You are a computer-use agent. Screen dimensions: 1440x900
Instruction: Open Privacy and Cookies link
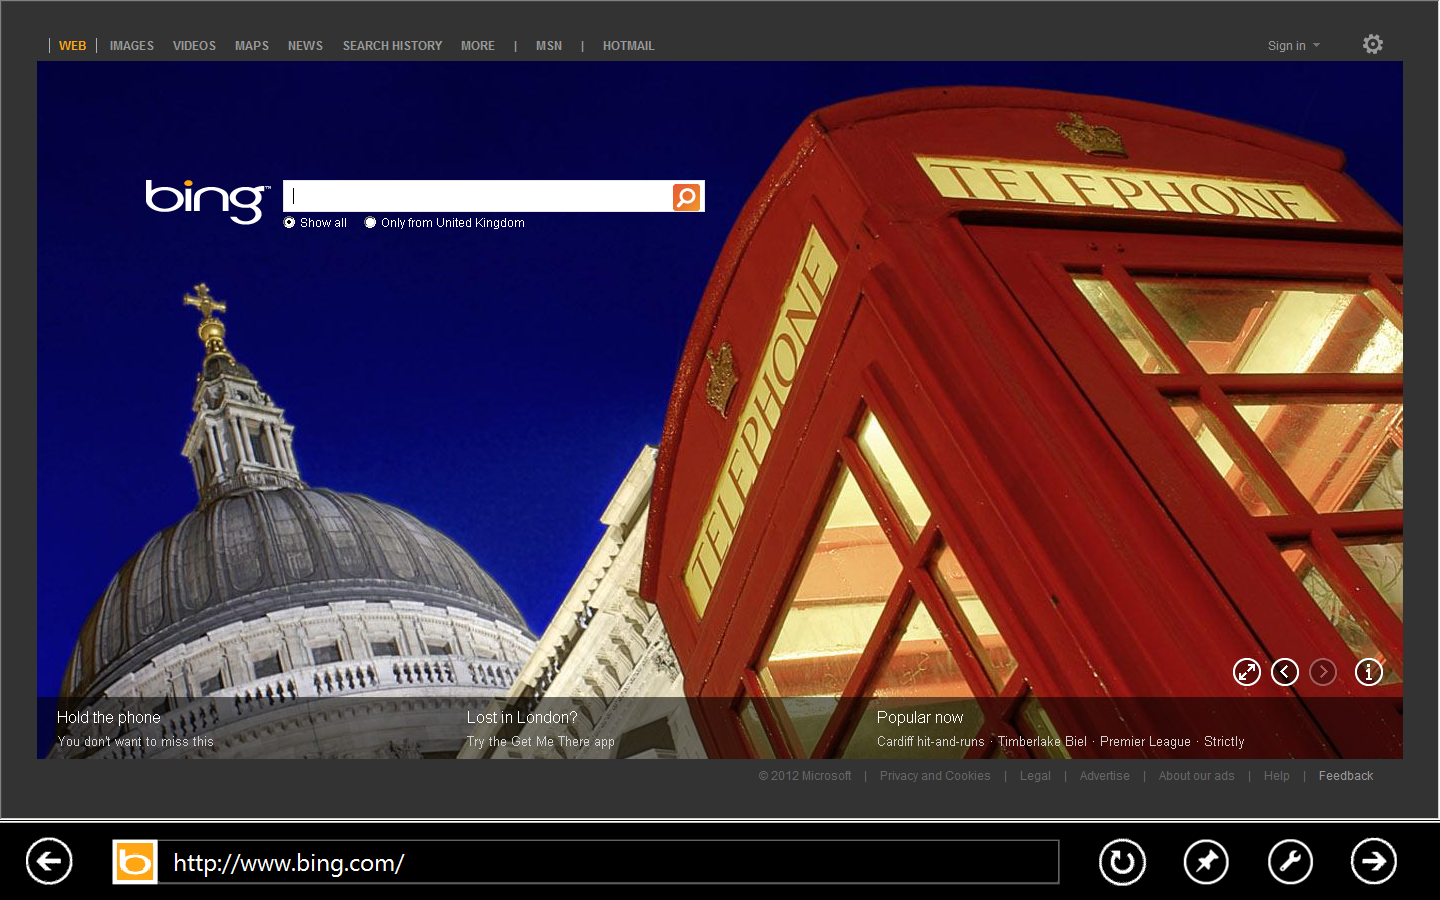935,776
